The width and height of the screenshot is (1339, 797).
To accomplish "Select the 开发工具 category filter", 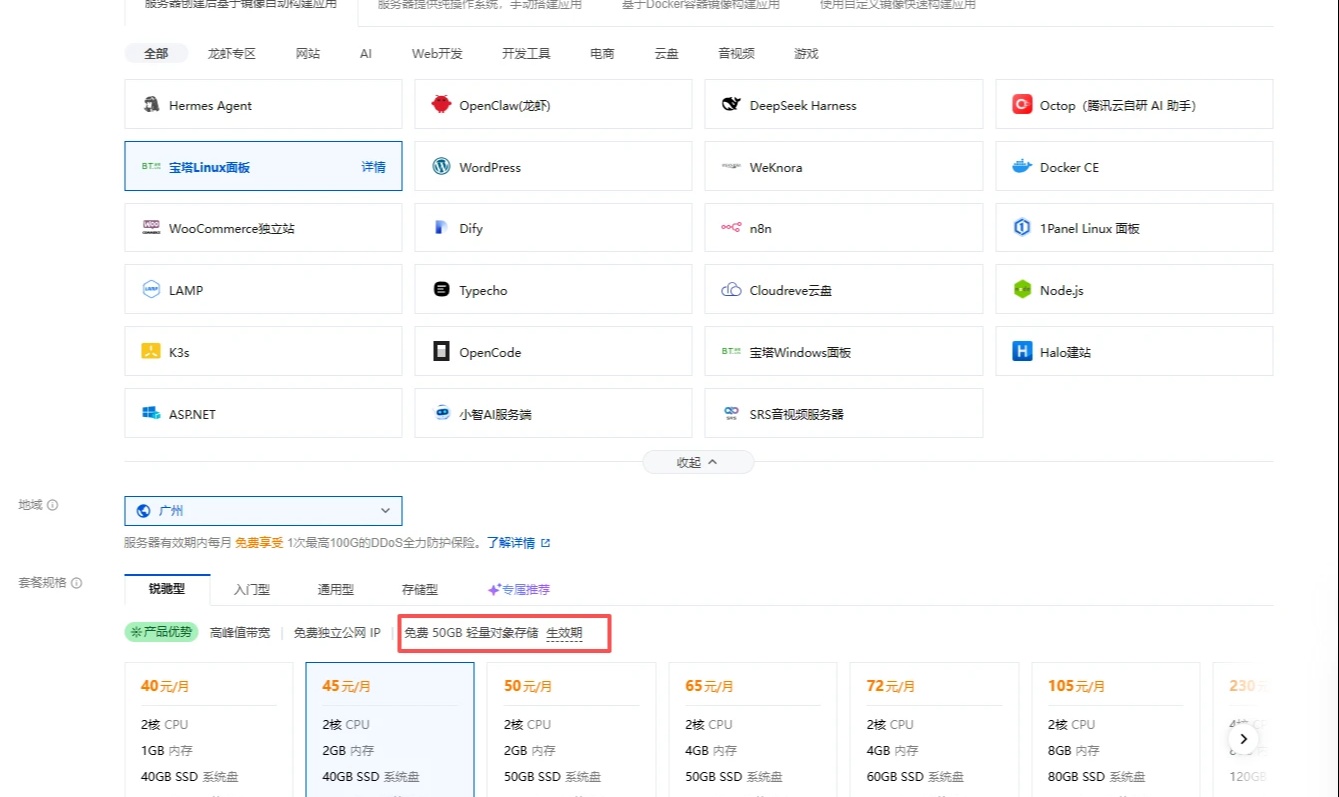I will (526, 54).
